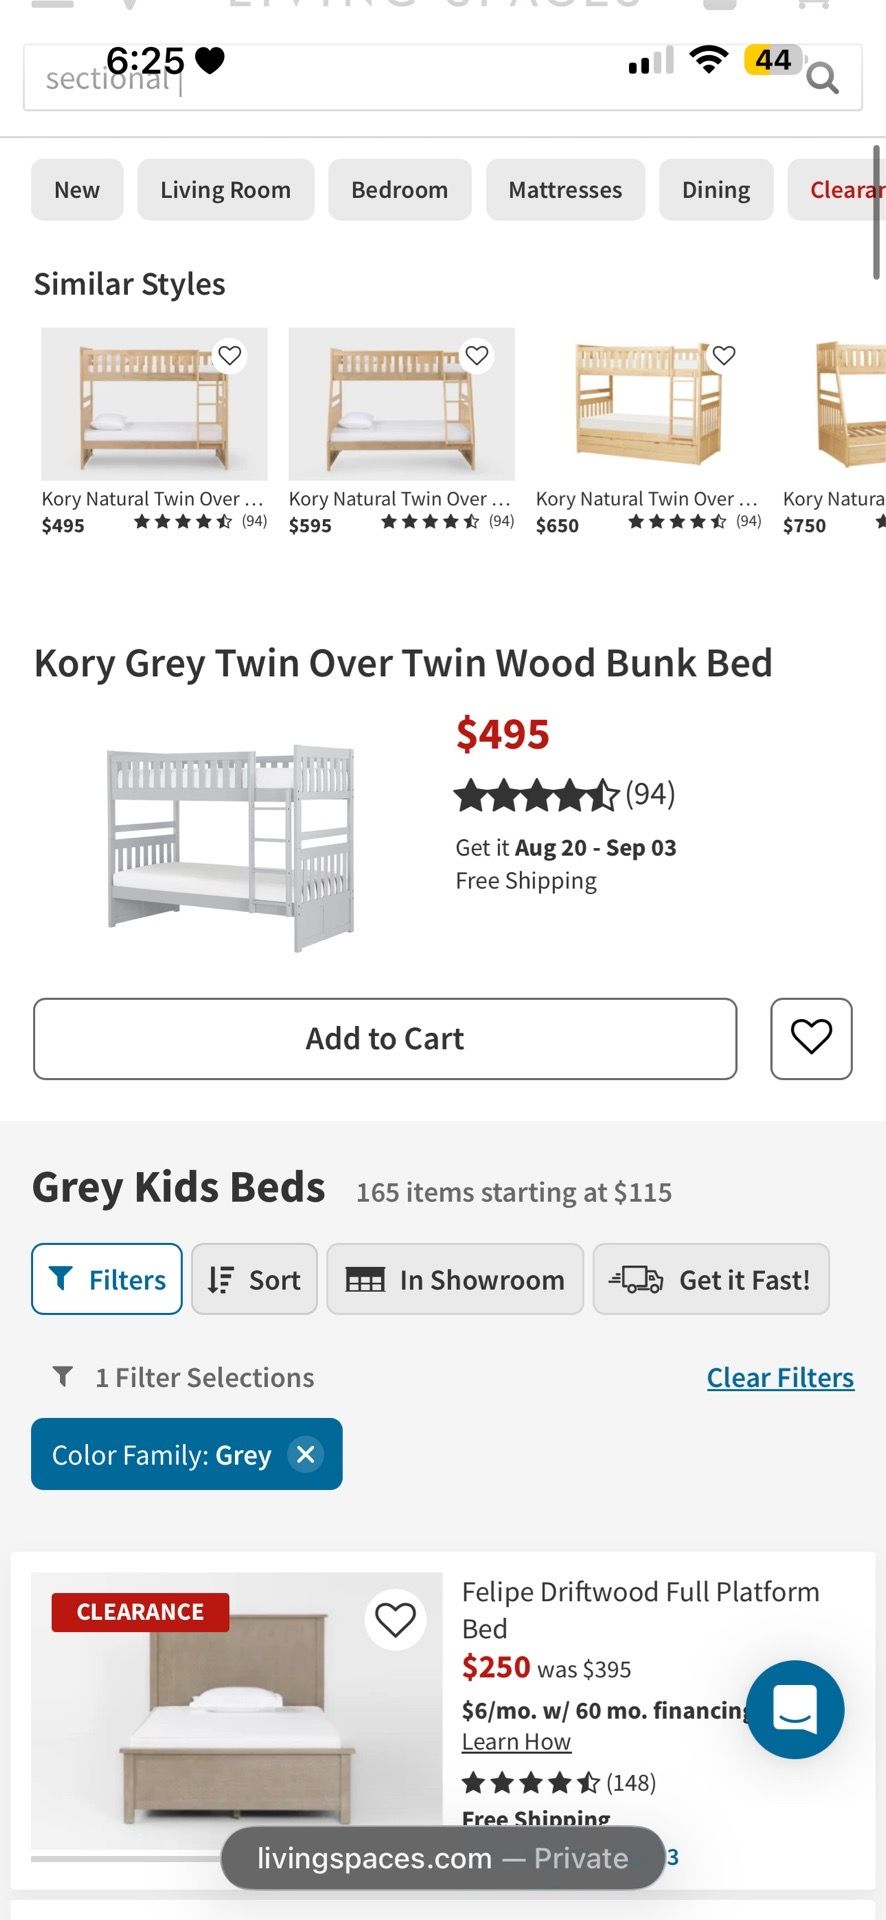This screenshot has height=1920, width=886.
Task: Favorite the $650 Kory Natural bunk bed
Action: click(x=724, y=355)
